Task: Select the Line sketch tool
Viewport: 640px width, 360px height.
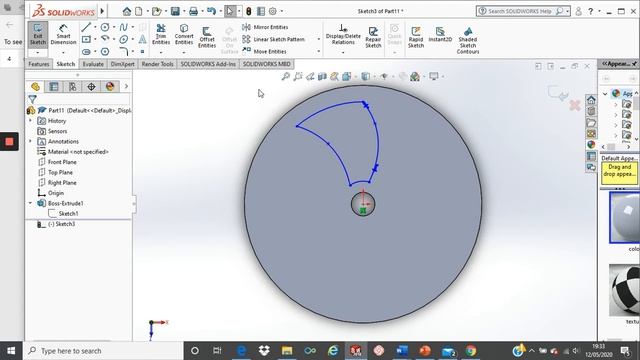Action: pyautogui.click(x=86, y=27)
